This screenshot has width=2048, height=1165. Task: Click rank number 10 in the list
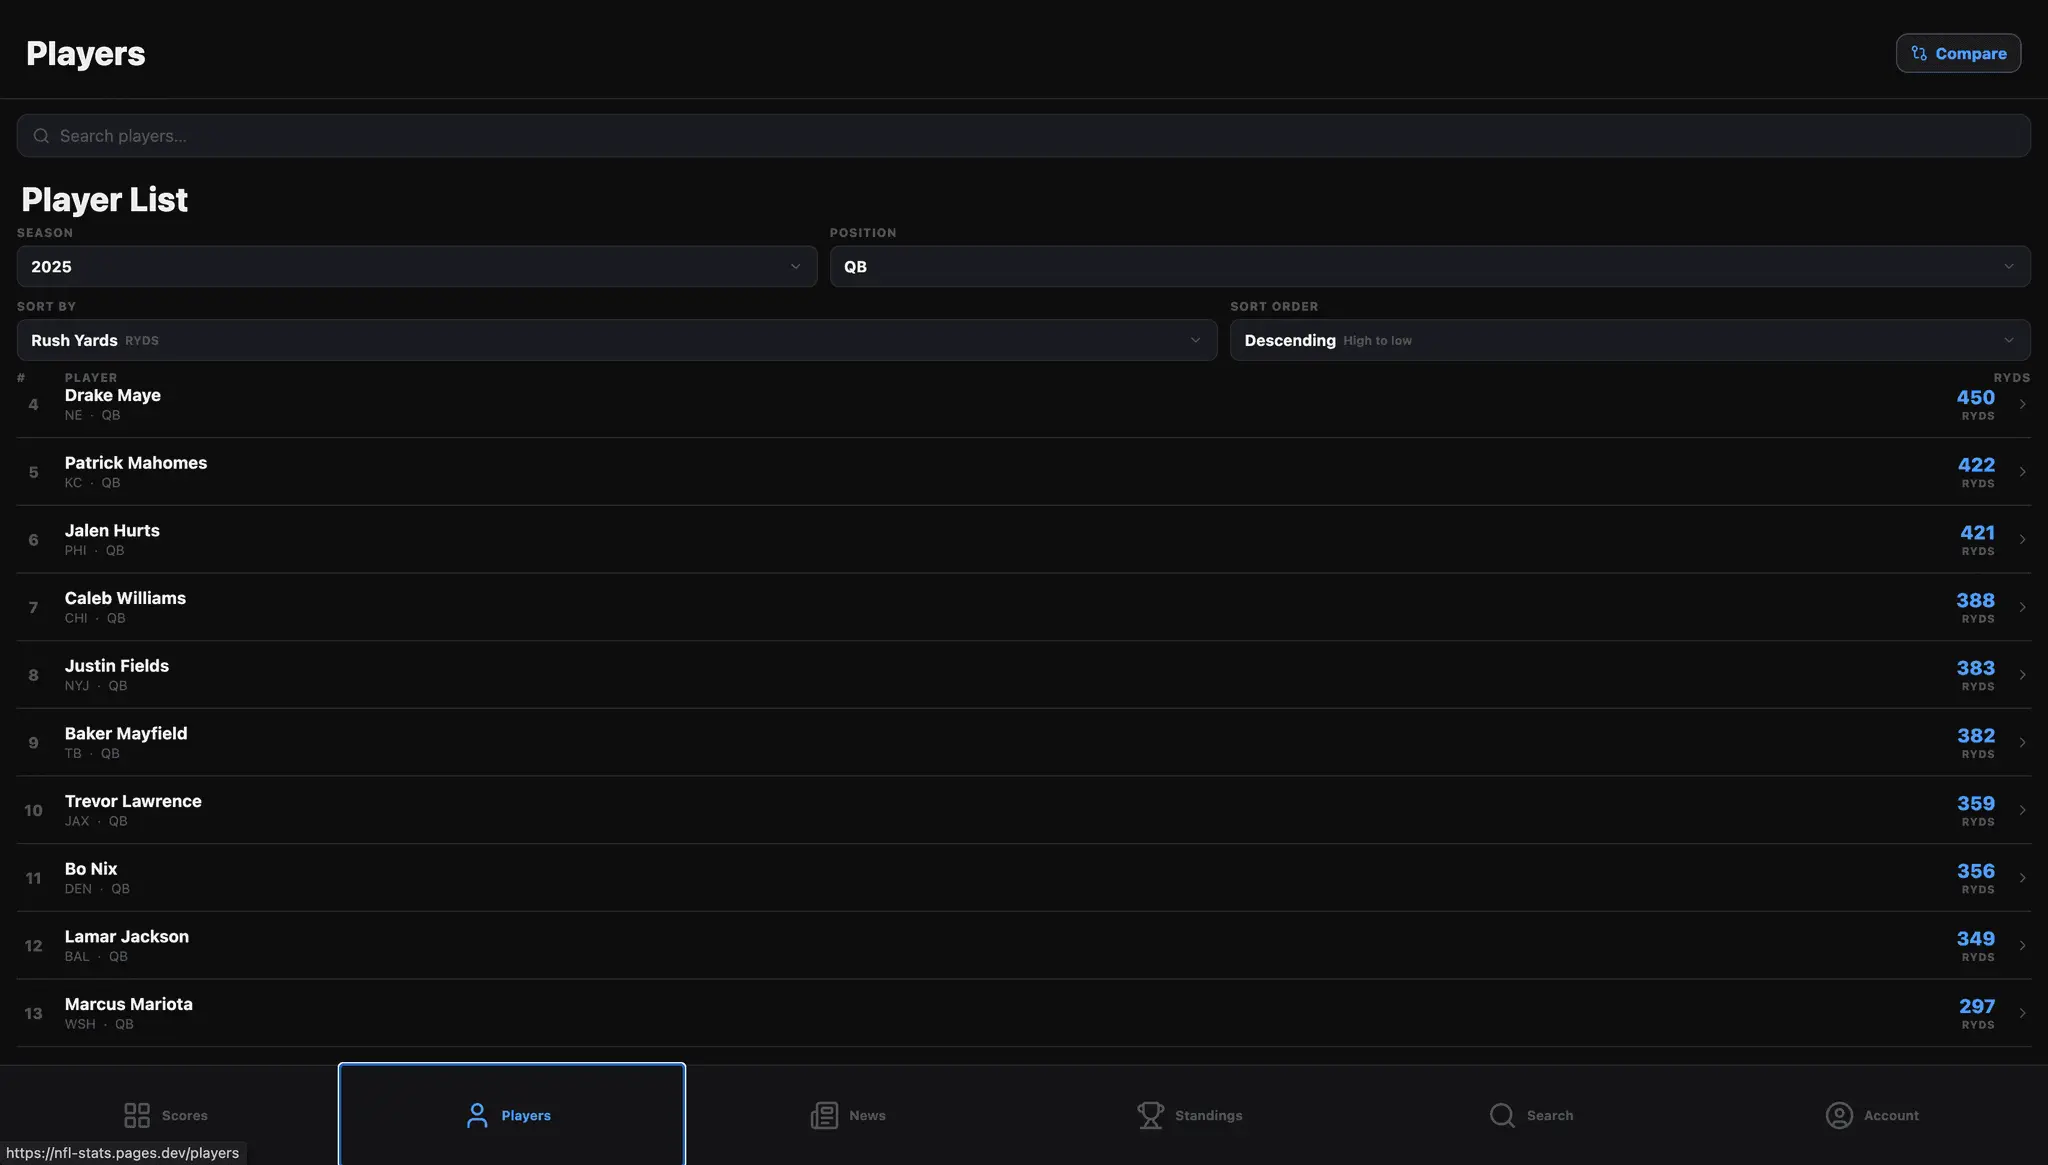[x=33, y=810]
